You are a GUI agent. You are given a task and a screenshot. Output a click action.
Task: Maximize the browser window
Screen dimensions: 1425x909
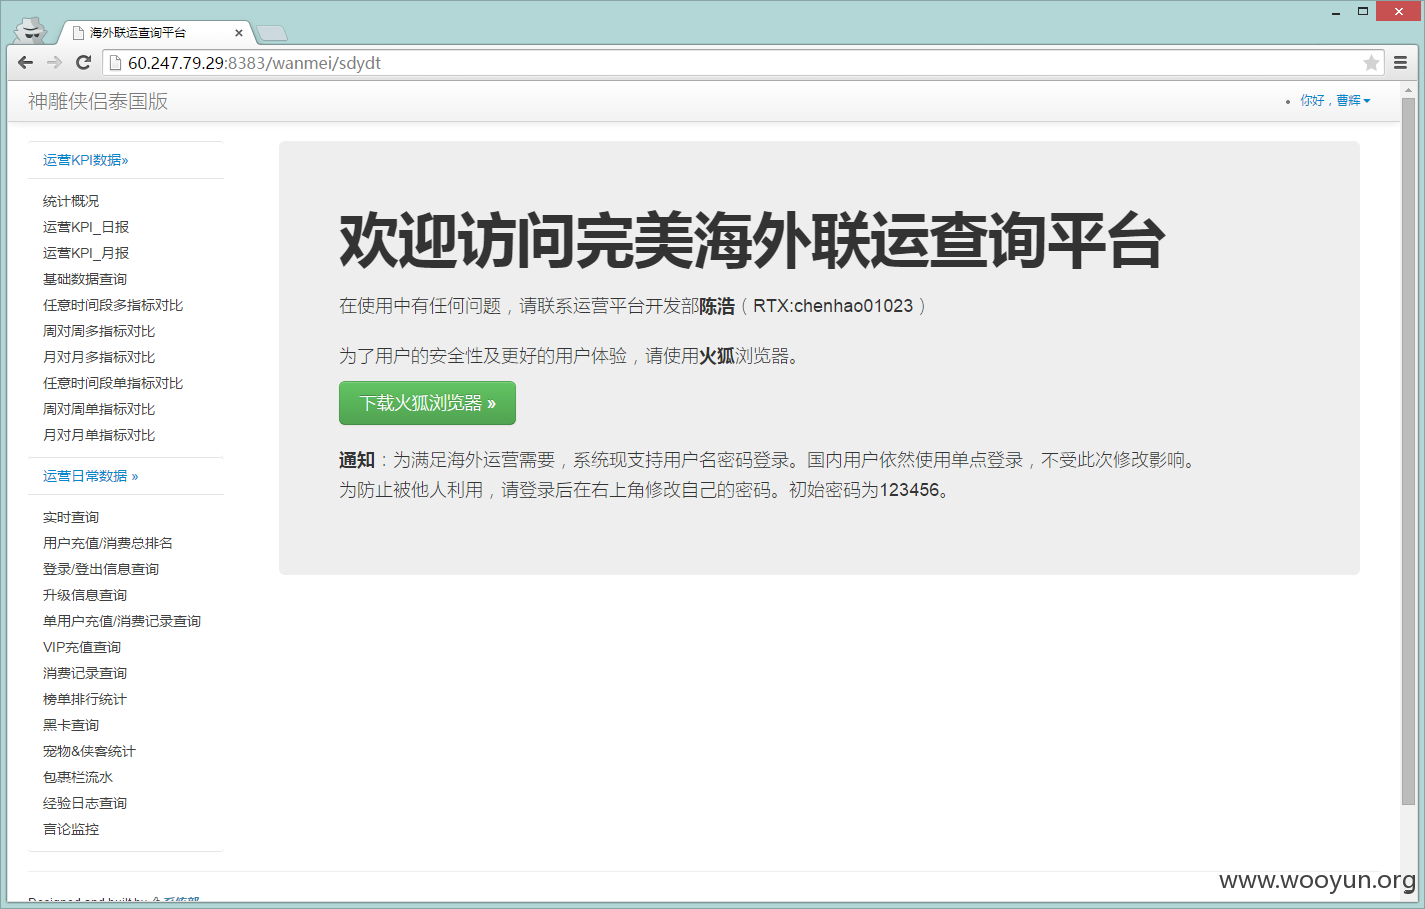1362,12
